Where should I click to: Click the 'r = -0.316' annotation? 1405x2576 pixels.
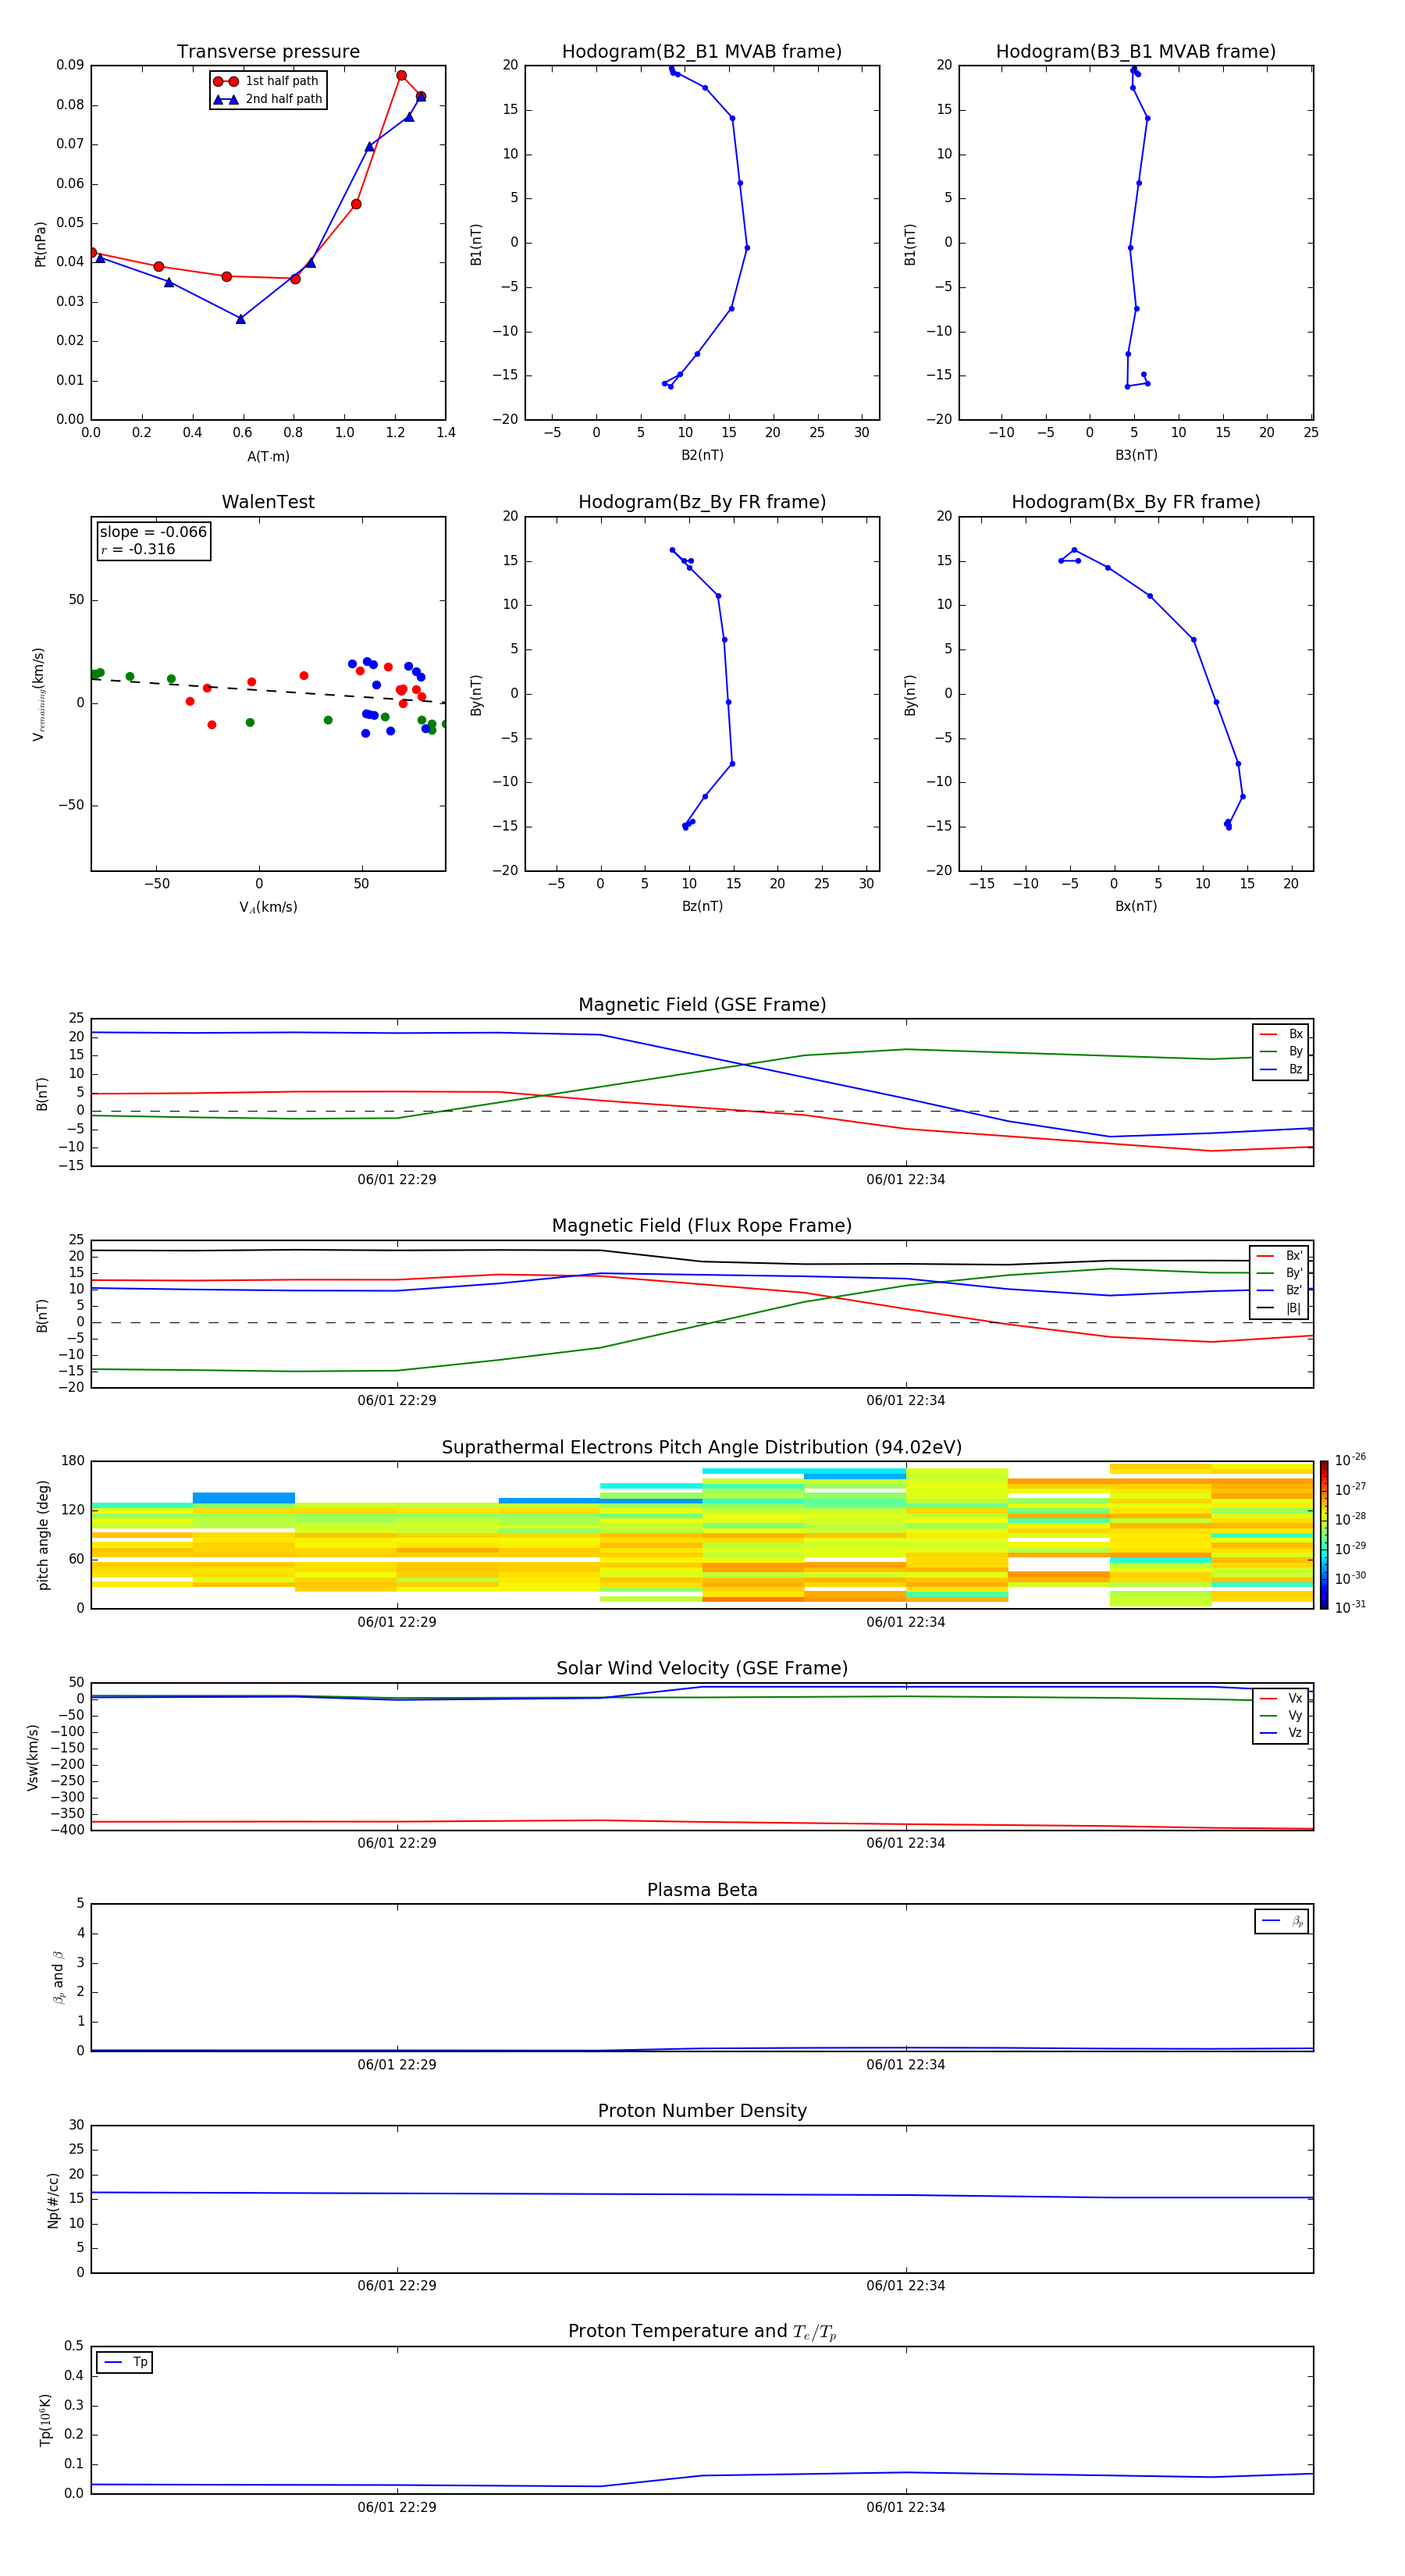138,549
